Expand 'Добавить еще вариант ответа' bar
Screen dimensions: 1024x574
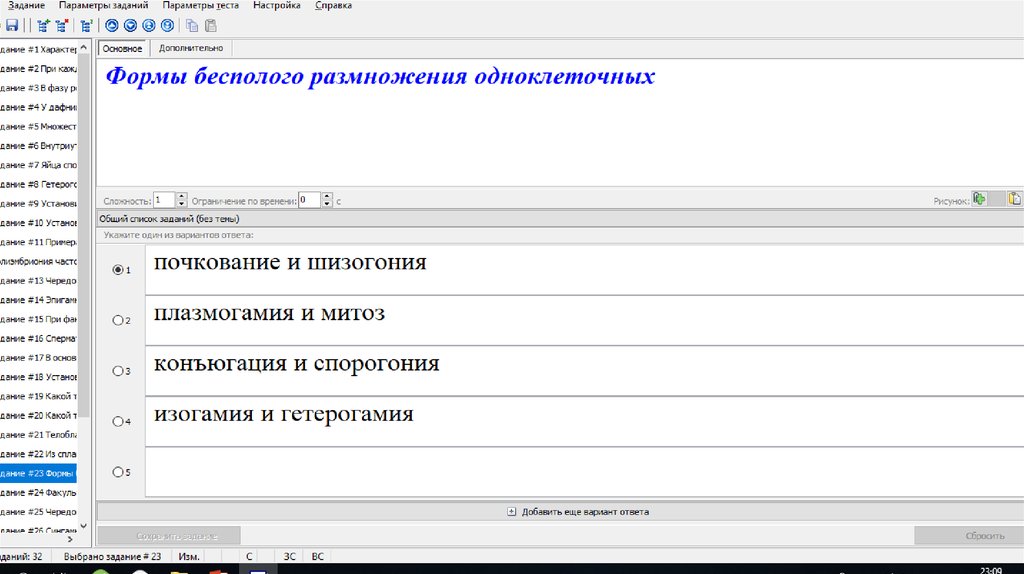(x=578, y=511)
